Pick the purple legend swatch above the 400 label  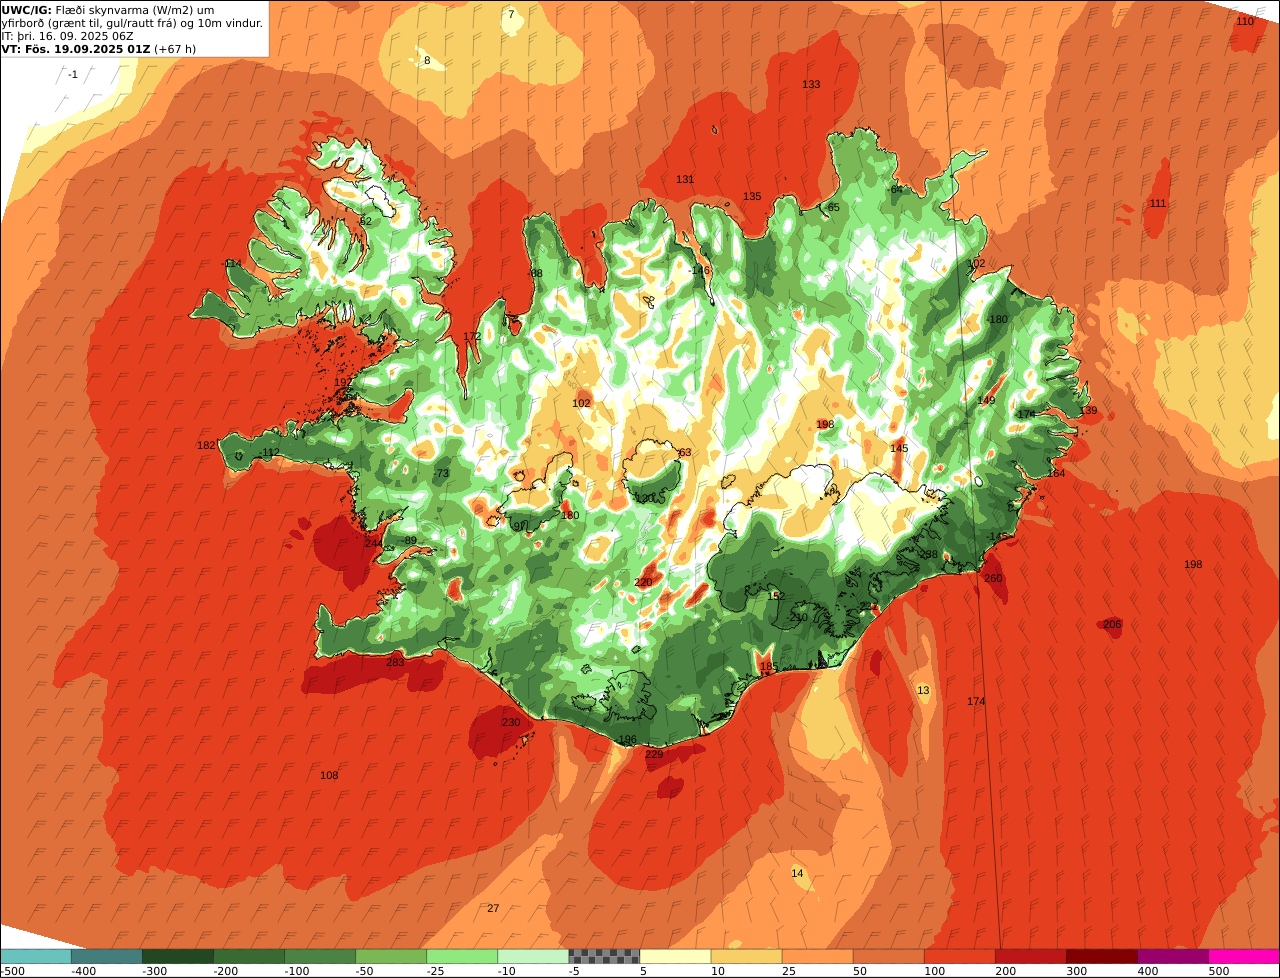coord(1173,956)
